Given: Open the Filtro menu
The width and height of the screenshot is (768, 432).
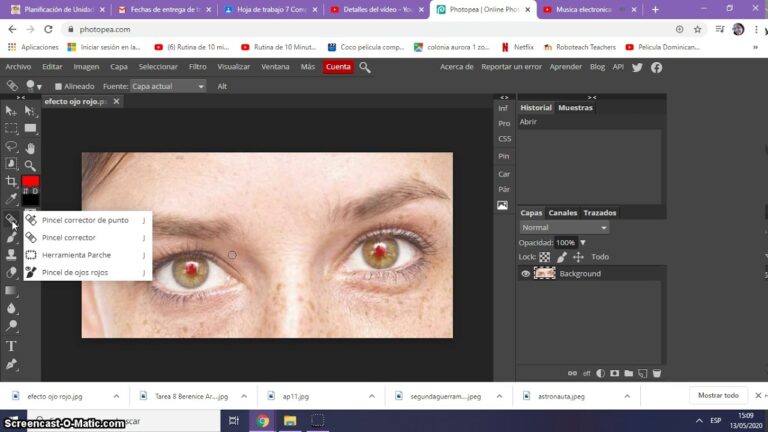Looking at the screenshot, I should click(x=197, y=67).
